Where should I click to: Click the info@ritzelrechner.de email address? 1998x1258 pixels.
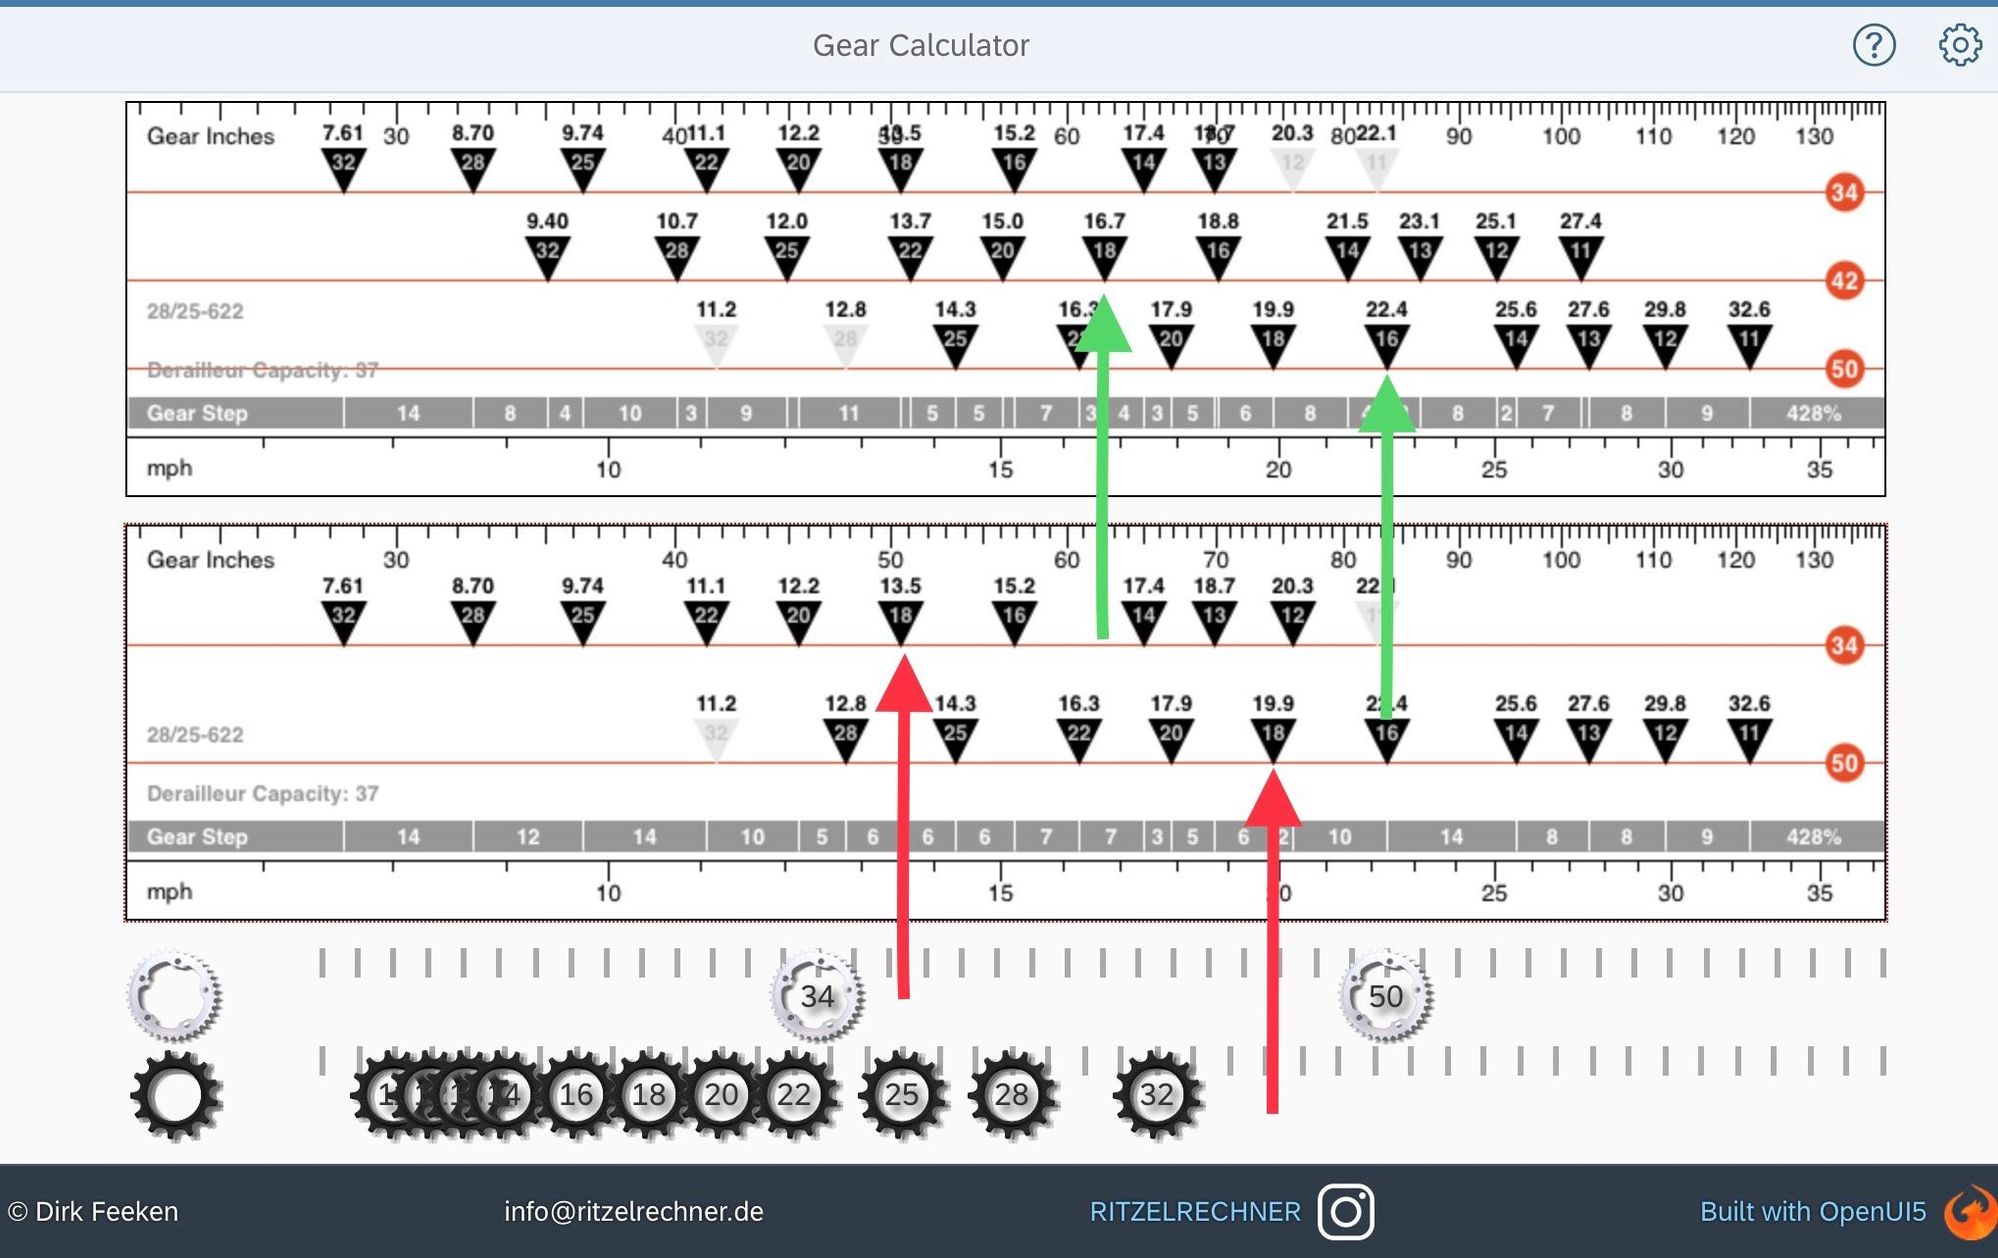[x=634, y=1212]
